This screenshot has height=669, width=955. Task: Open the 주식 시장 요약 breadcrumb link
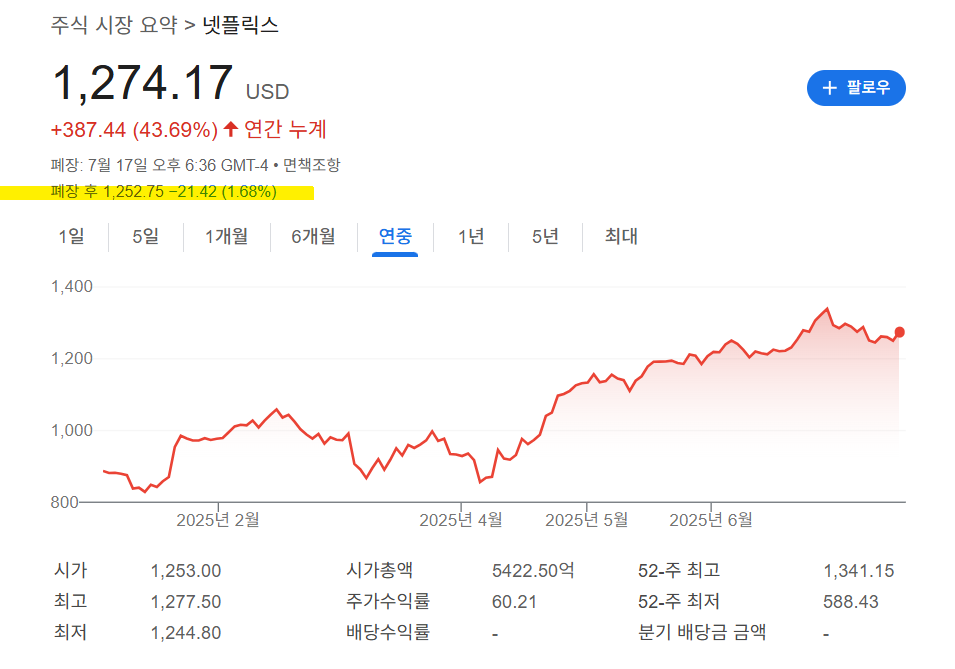(x=114, y=25)
